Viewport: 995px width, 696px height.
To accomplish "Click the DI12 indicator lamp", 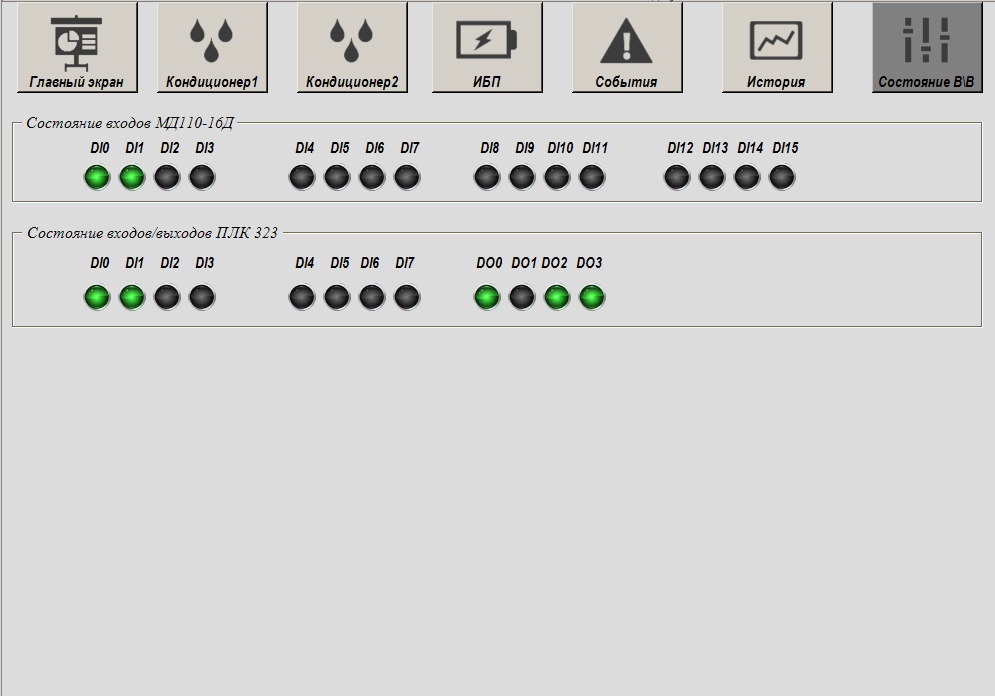I will tap(677, 178).
